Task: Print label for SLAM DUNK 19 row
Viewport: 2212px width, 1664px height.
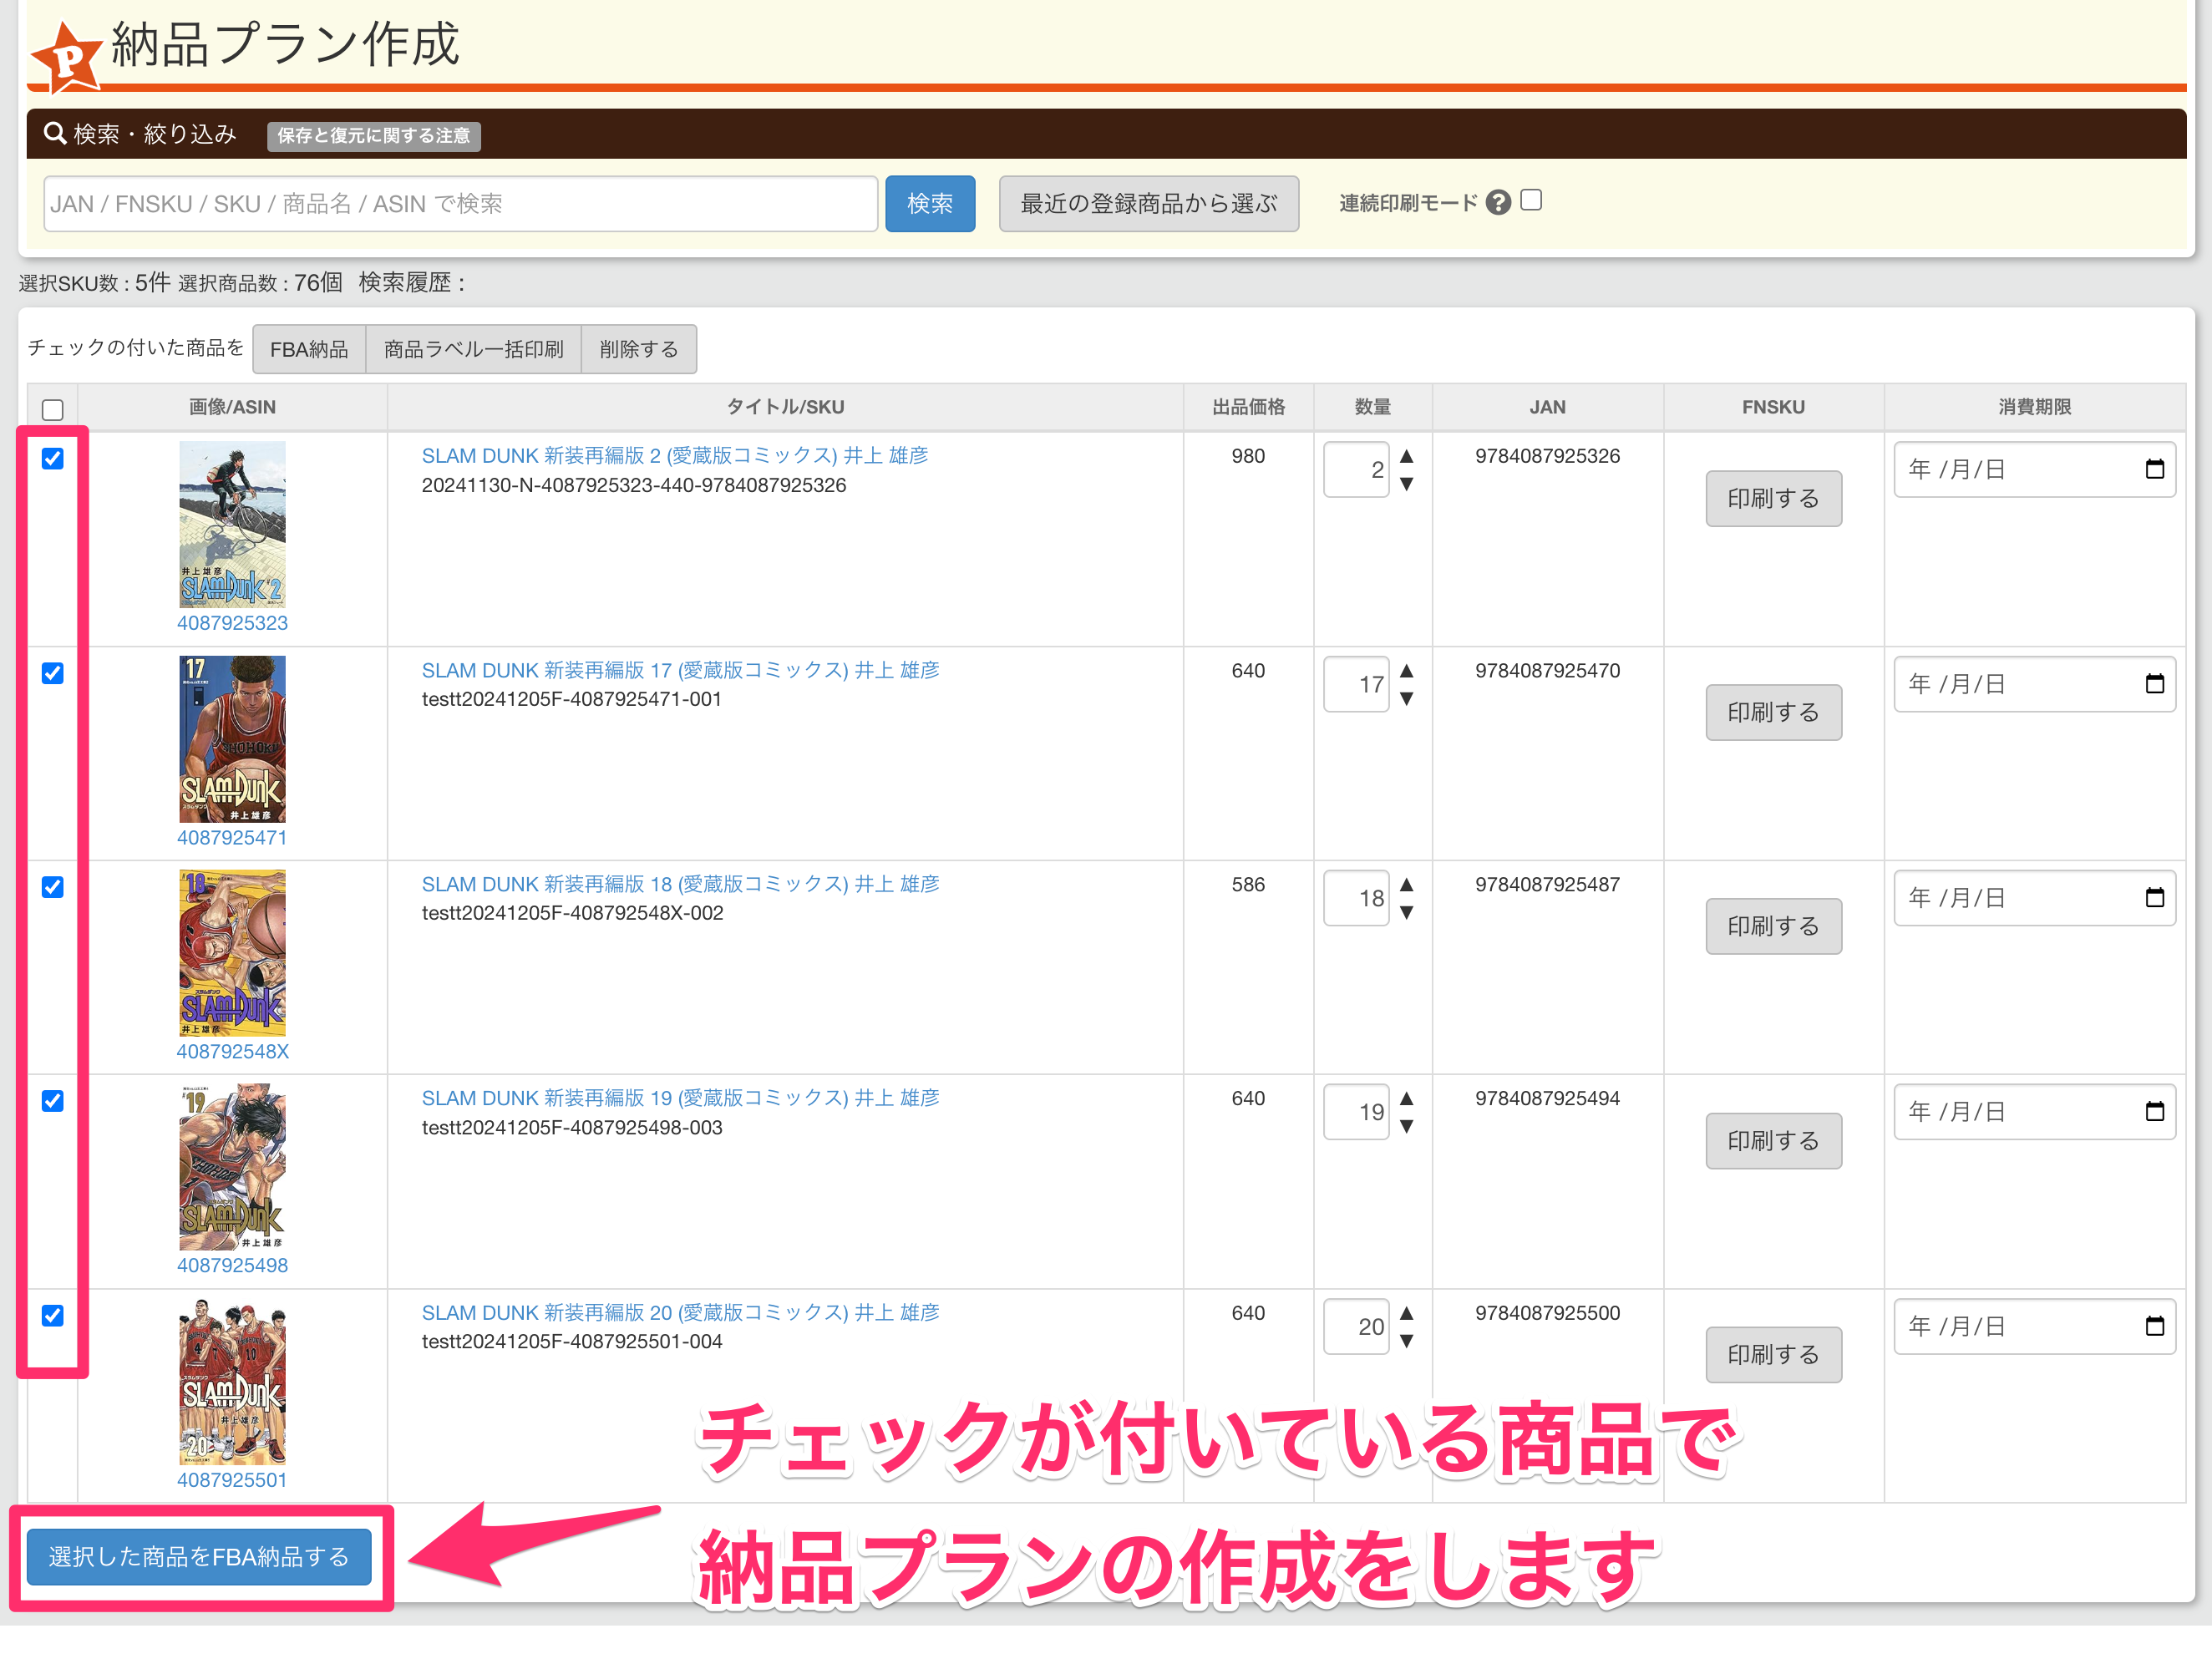Action: point(1773,1140)
